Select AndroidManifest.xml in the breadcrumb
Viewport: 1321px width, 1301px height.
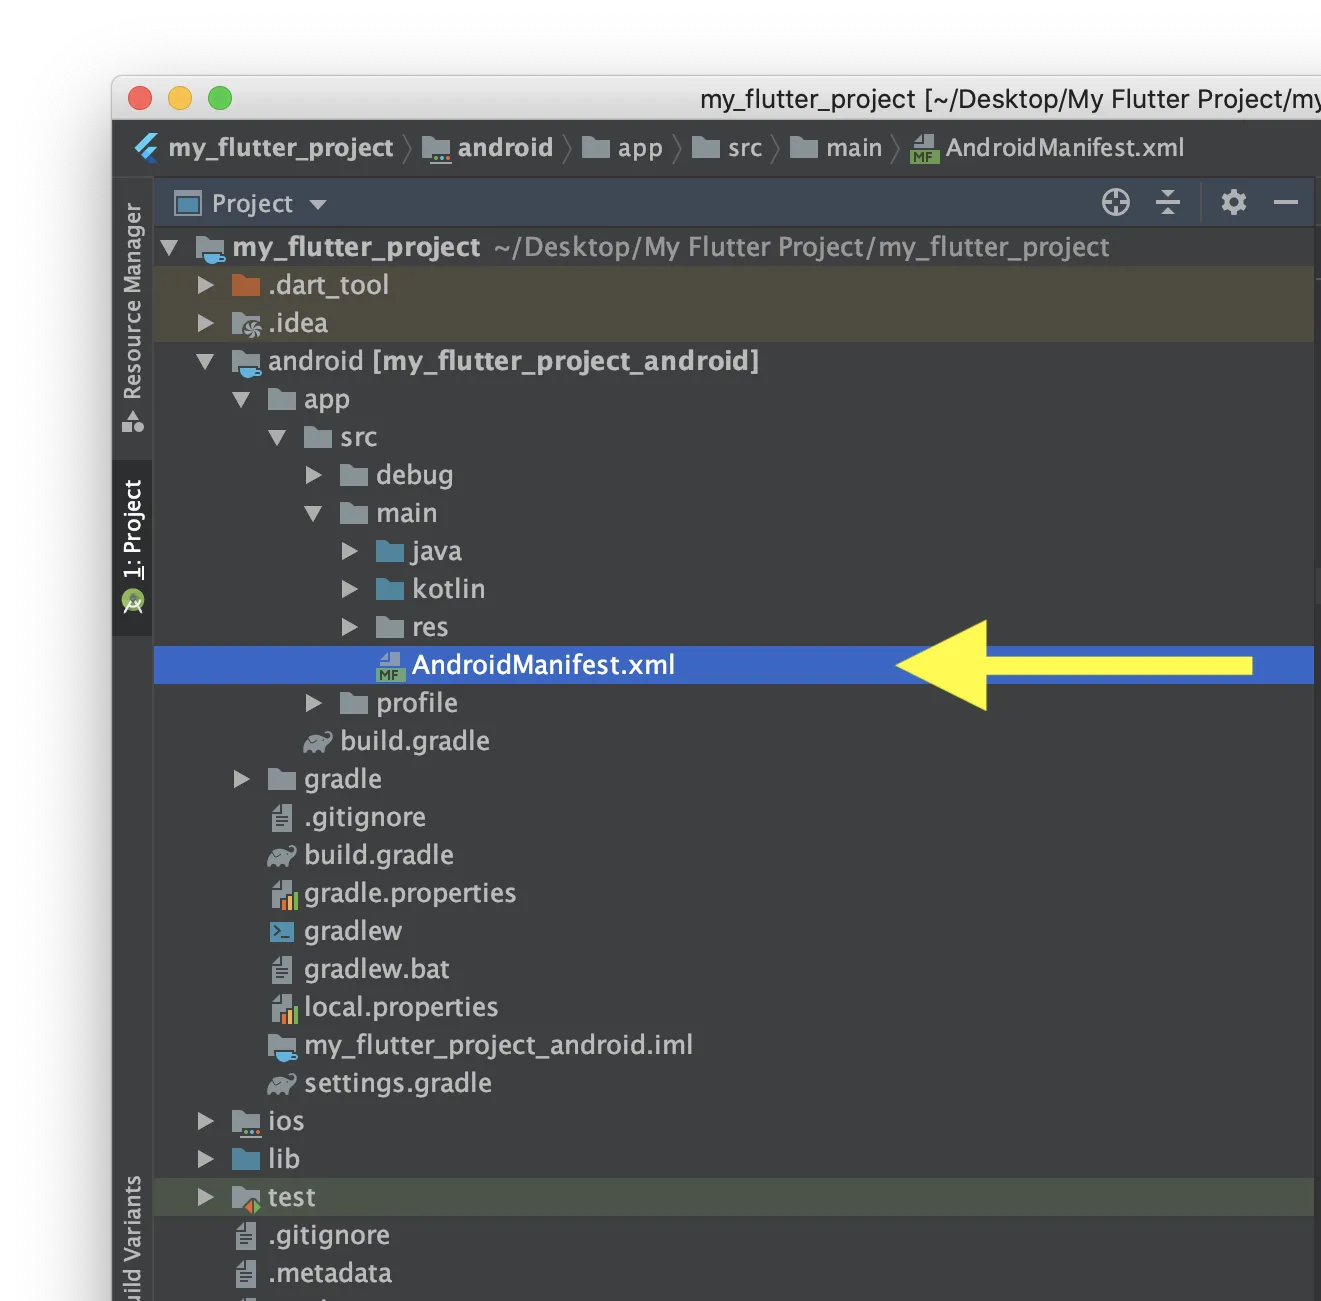(1047, 148)
